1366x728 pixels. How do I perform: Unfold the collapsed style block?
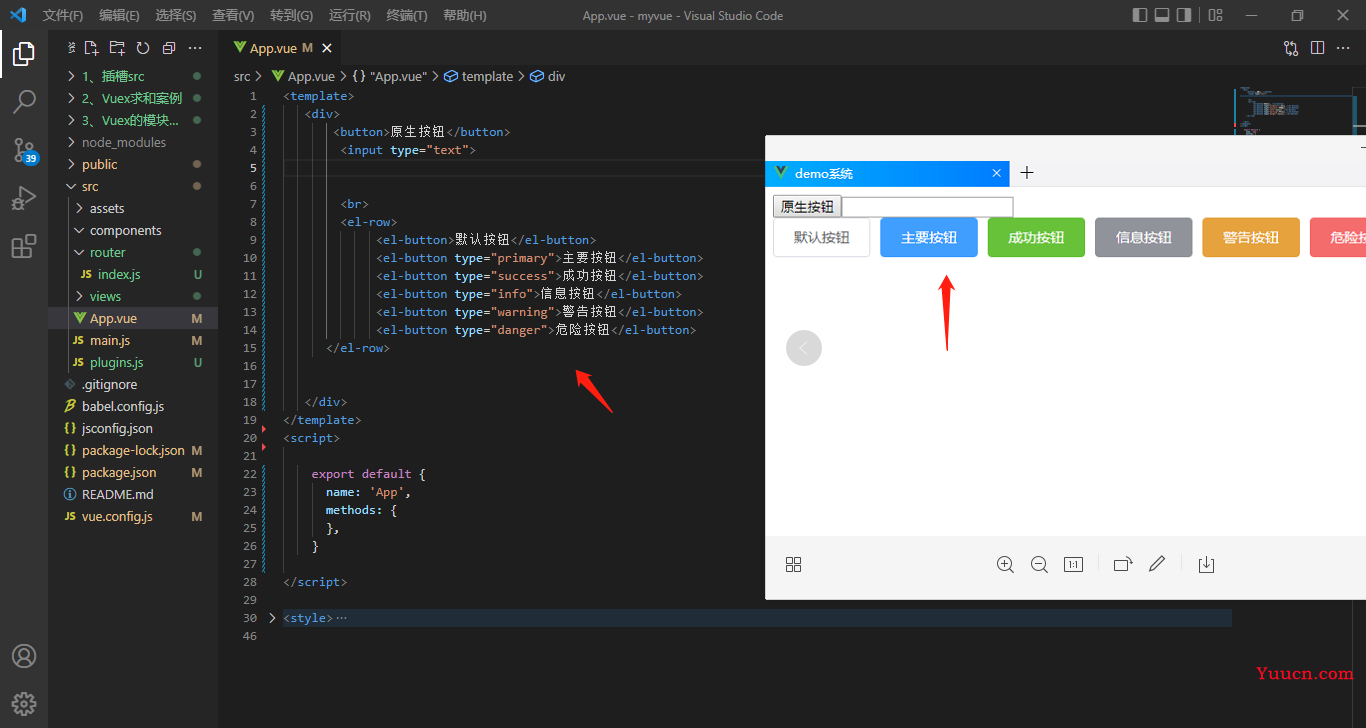click(x=272, y=618)
